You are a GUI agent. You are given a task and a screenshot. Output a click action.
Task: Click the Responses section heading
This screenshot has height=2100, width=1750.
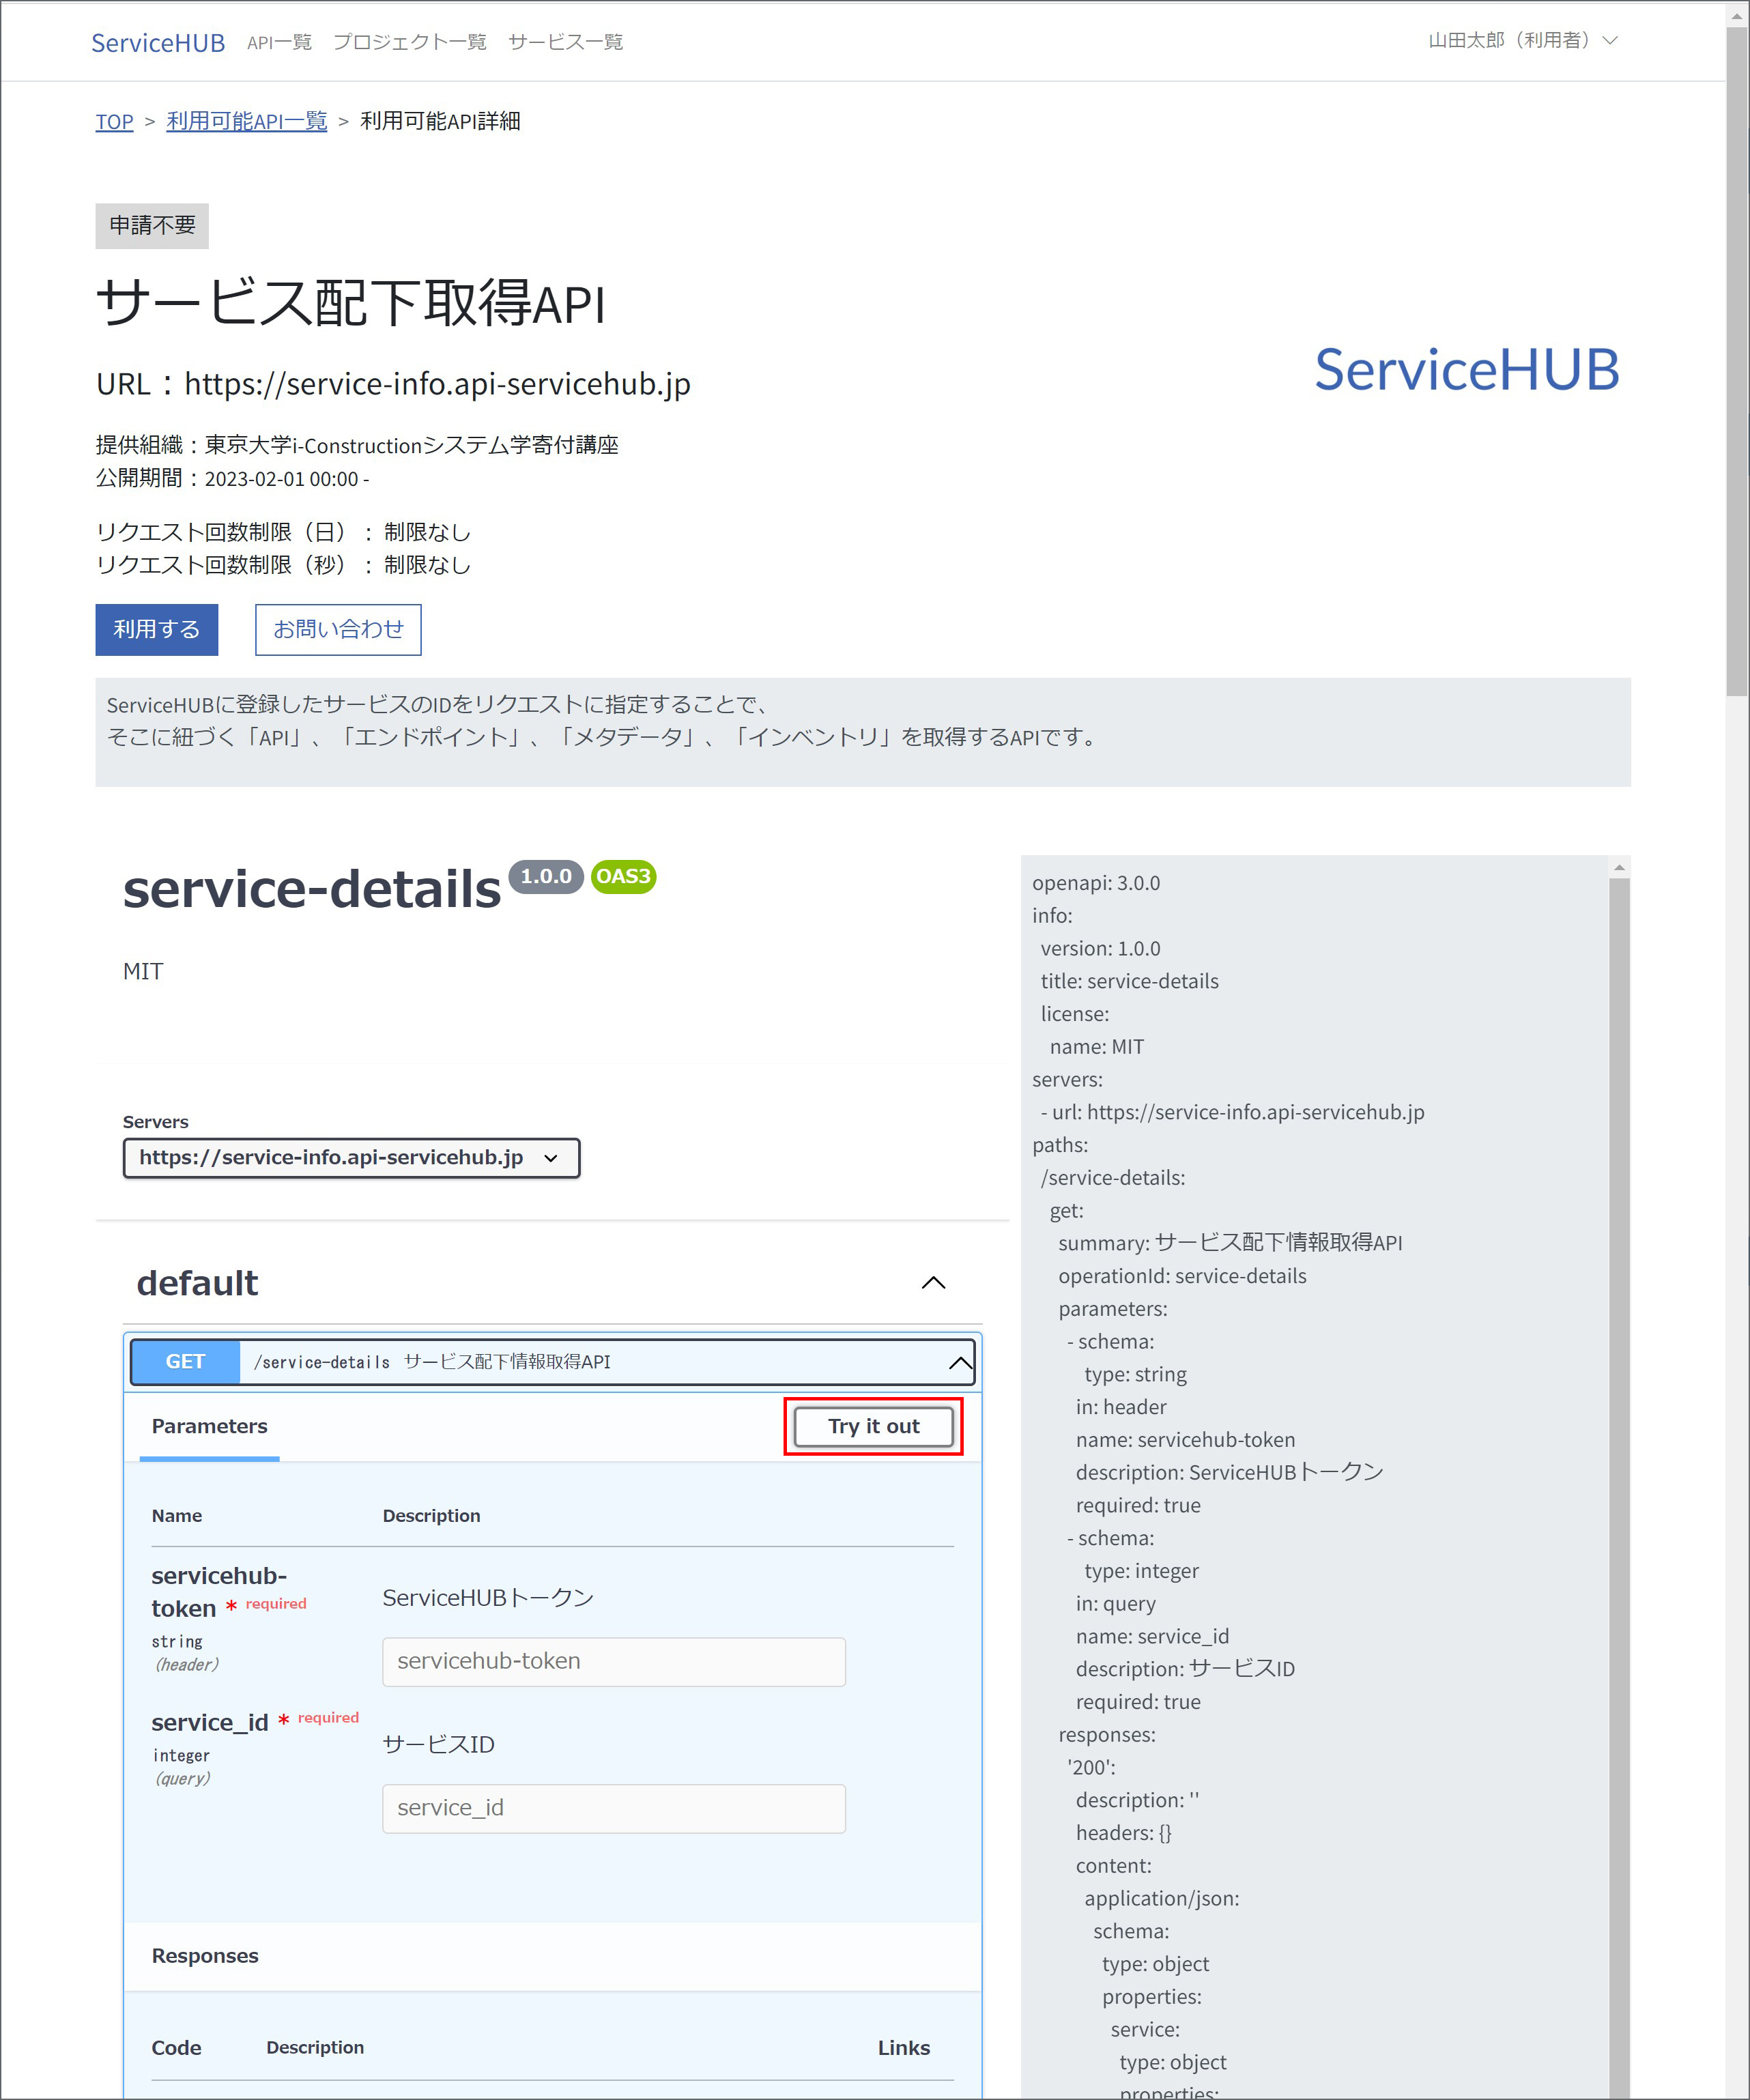point(205,1955)
